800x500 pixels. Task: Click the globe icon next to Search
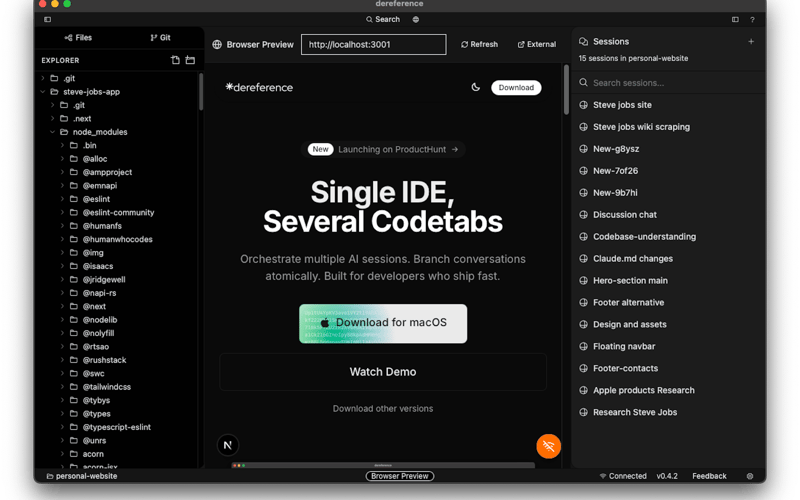pos(416,19)
